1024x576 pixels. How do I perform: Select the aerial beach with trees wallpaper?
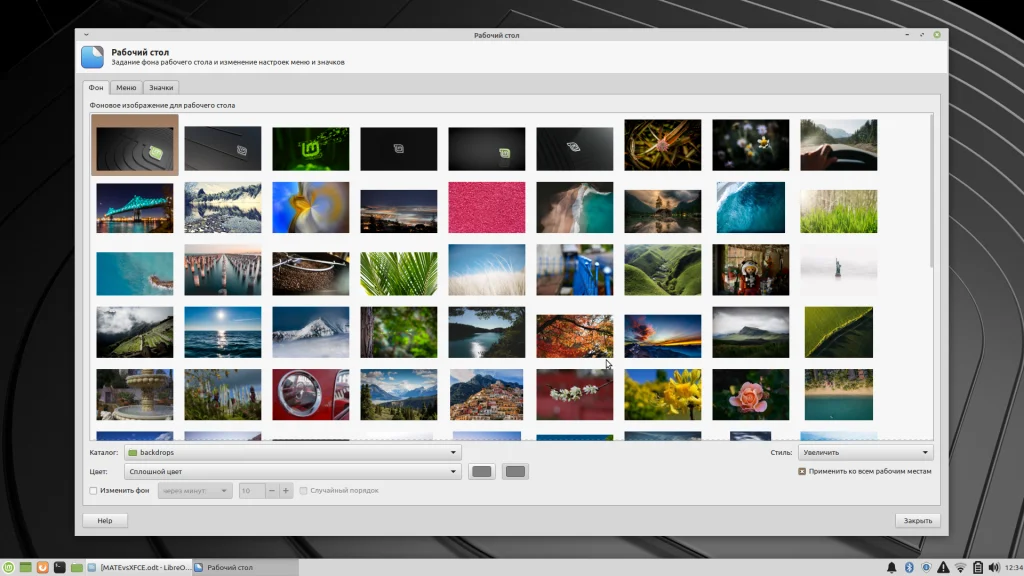point(839,394)
